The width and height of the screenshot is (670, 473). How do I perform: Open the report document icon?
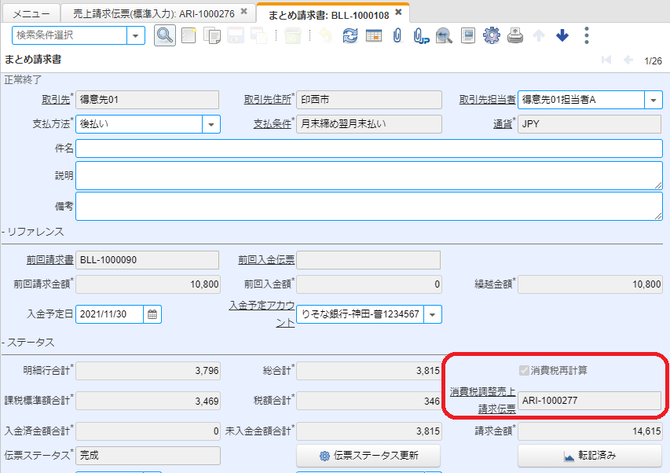468,35
